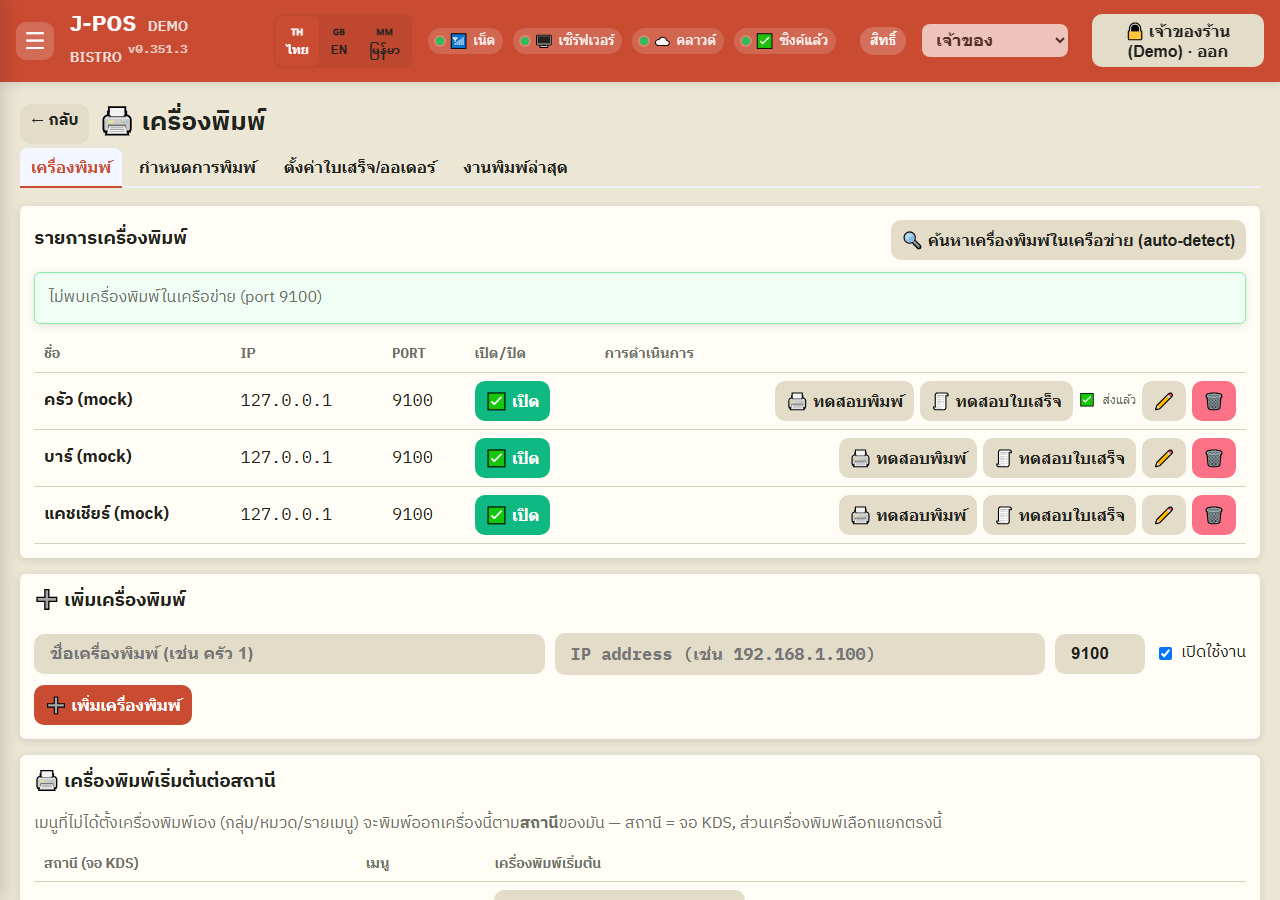Viewport: 1280px width, 900px height.
Task: Click ทดสอบใบเสร็จ for บาร์ (mock)
Action: (x=1059, y=458)
